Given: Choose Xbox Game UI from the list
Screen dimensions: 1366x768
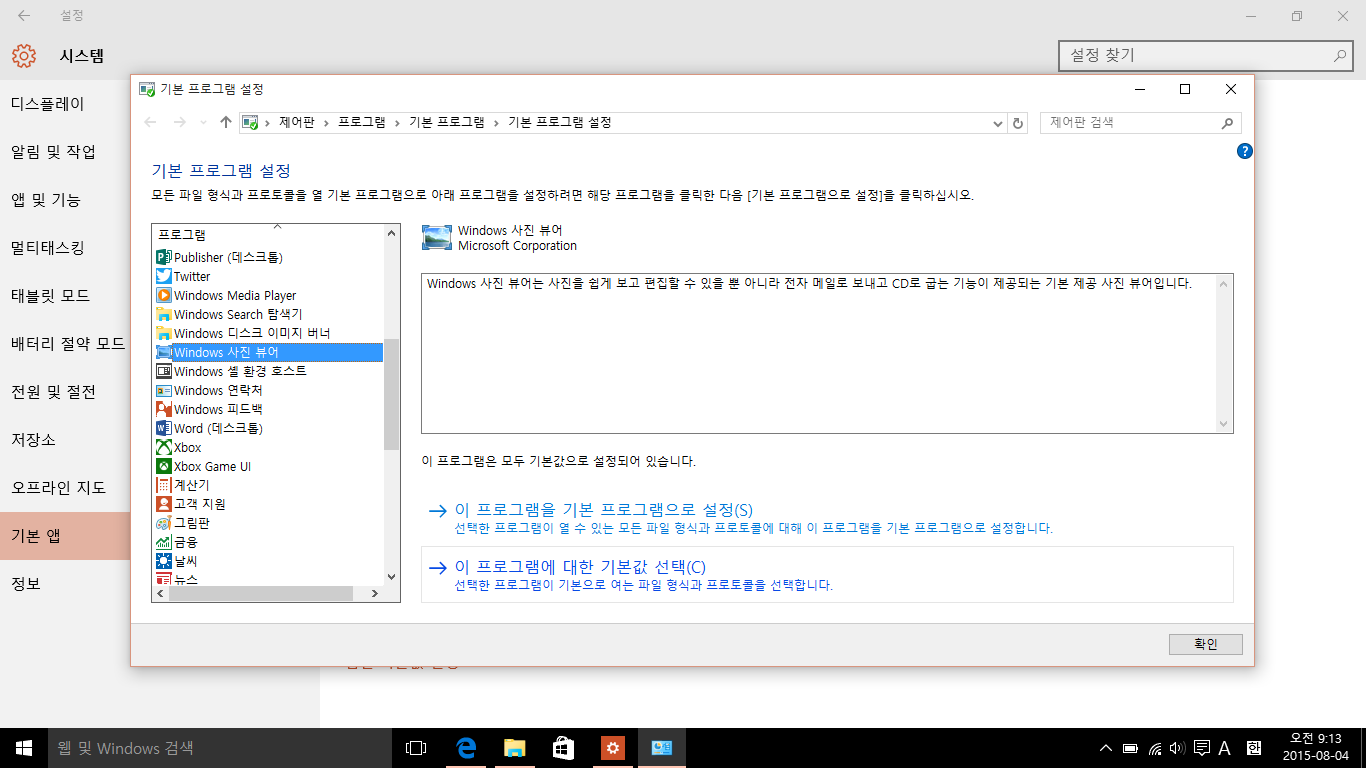Looking at the screenshot, I should pos(212,466).
